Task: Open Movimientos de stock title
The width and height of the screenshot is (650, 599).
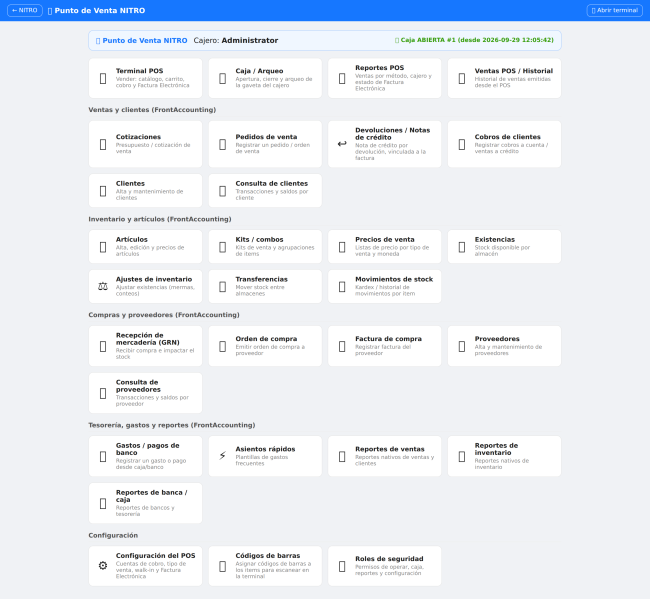Action: (394, 279)
